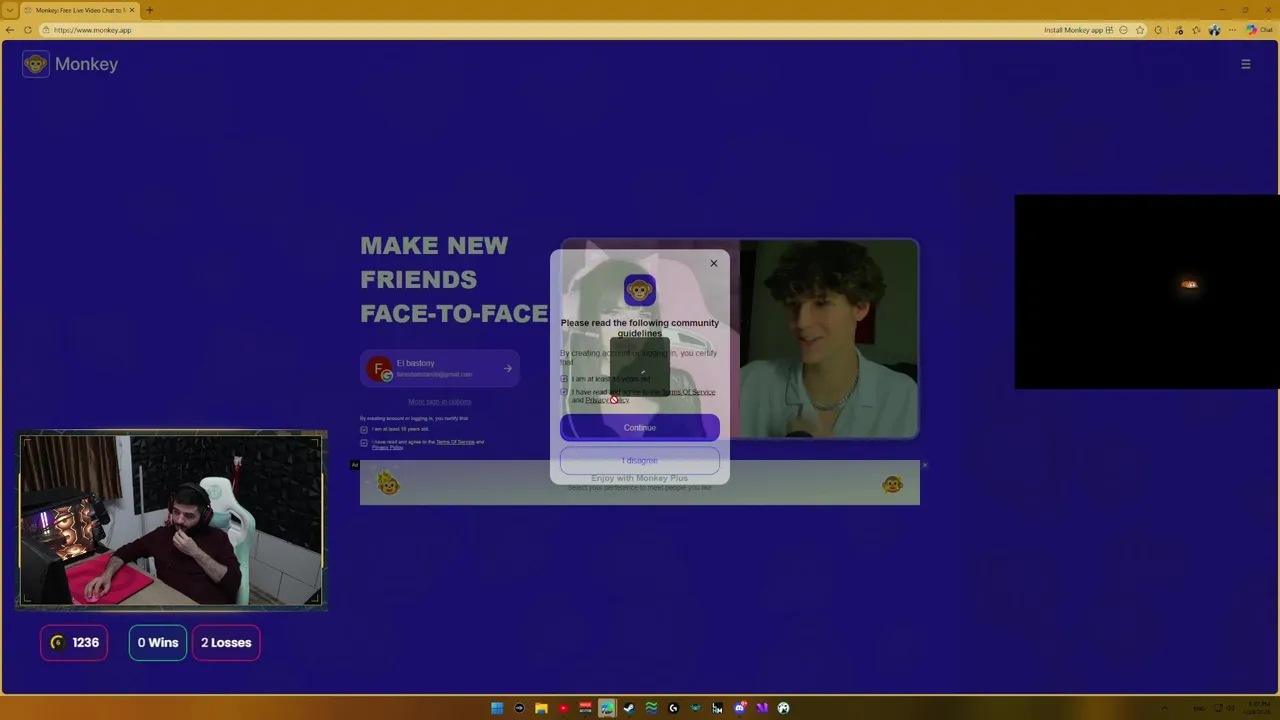Open Privacy Policy link below sign-in
1280x720 pixels.
[387, 448]
